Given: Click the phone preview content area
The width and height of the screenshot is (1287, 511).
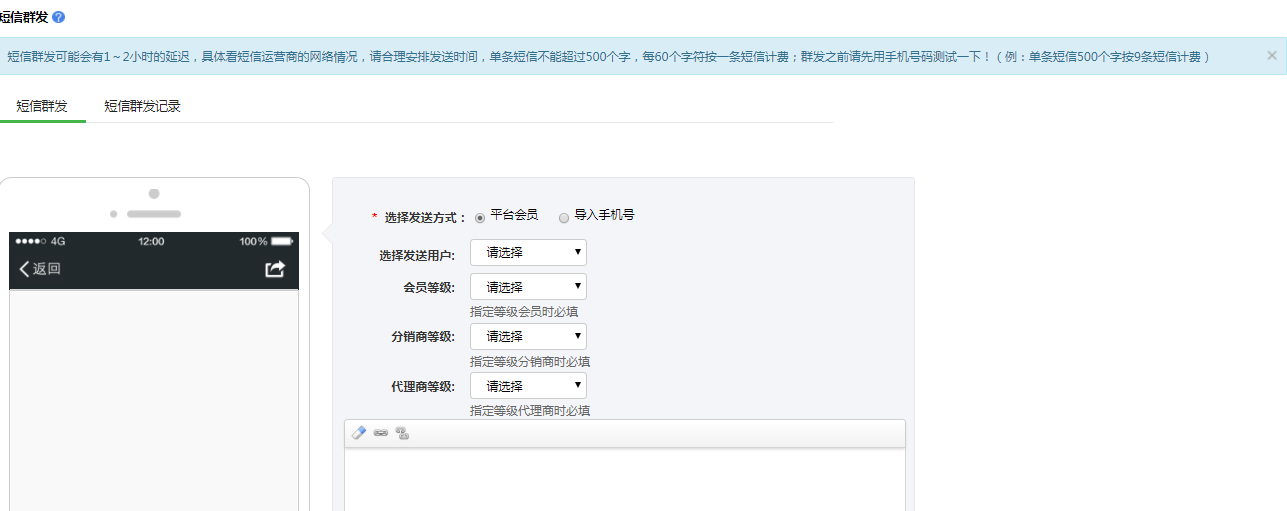Looking at the screenshot, I should [154, 400].
